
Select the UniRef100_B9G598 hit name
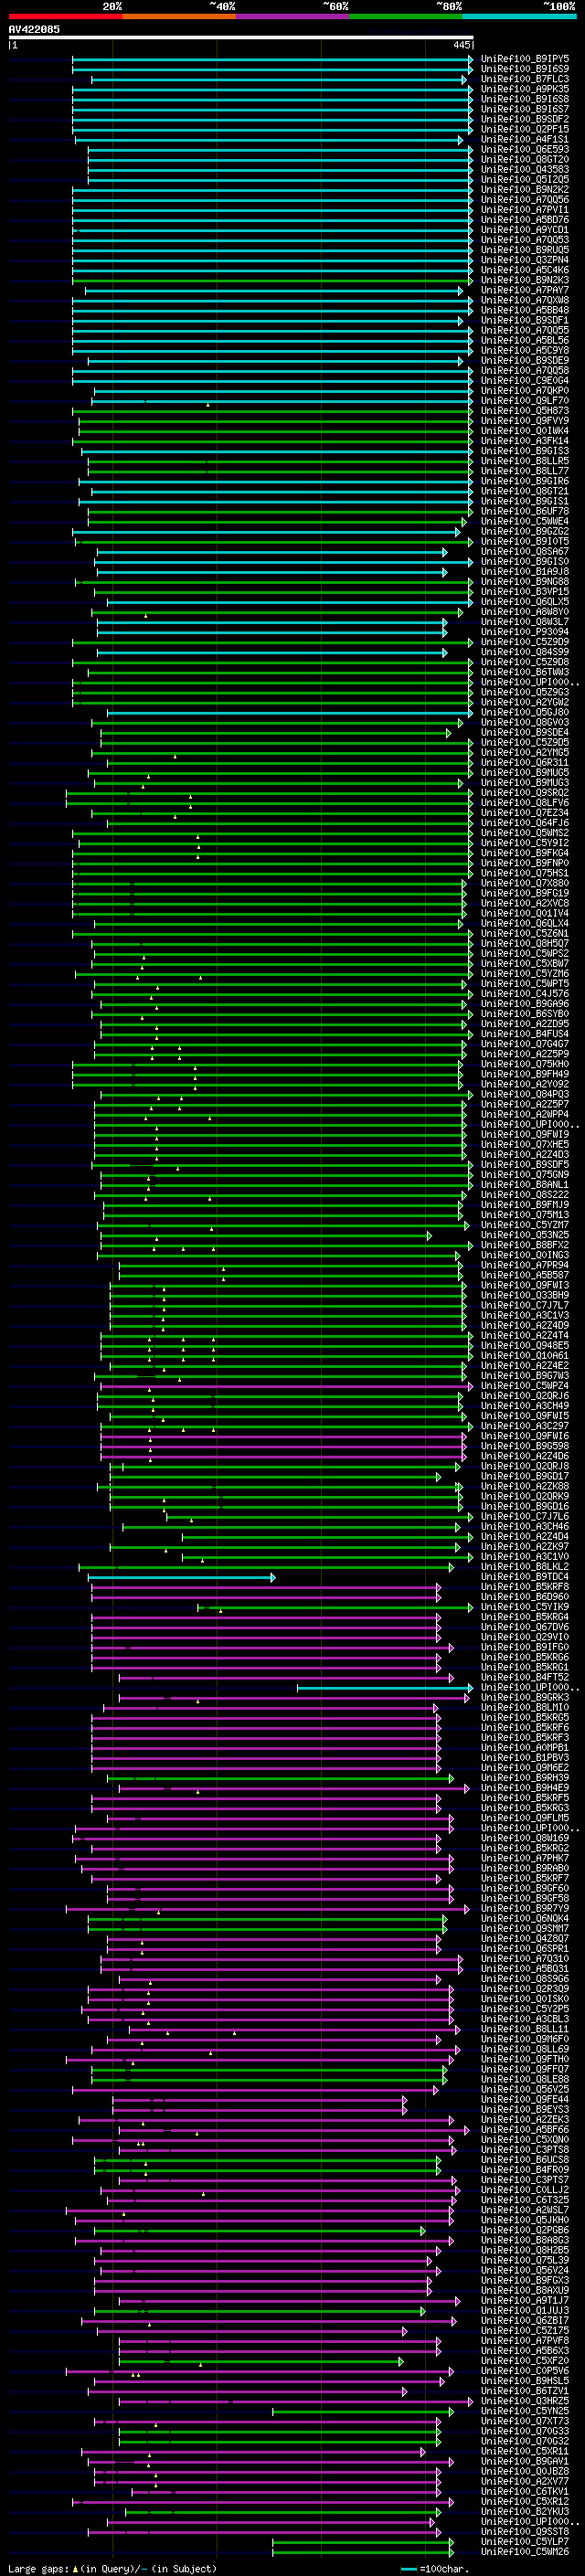(525, 1446)
